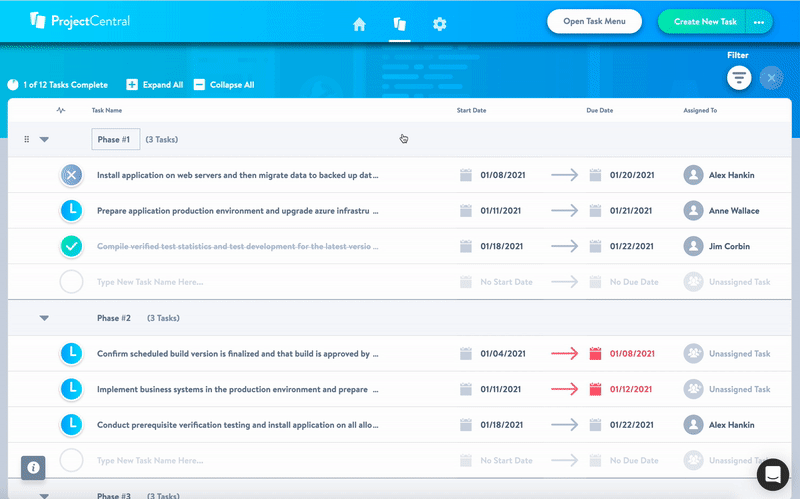The image size is (800, 499).
Task: Click Create New Task button
Action: point(703,22)
